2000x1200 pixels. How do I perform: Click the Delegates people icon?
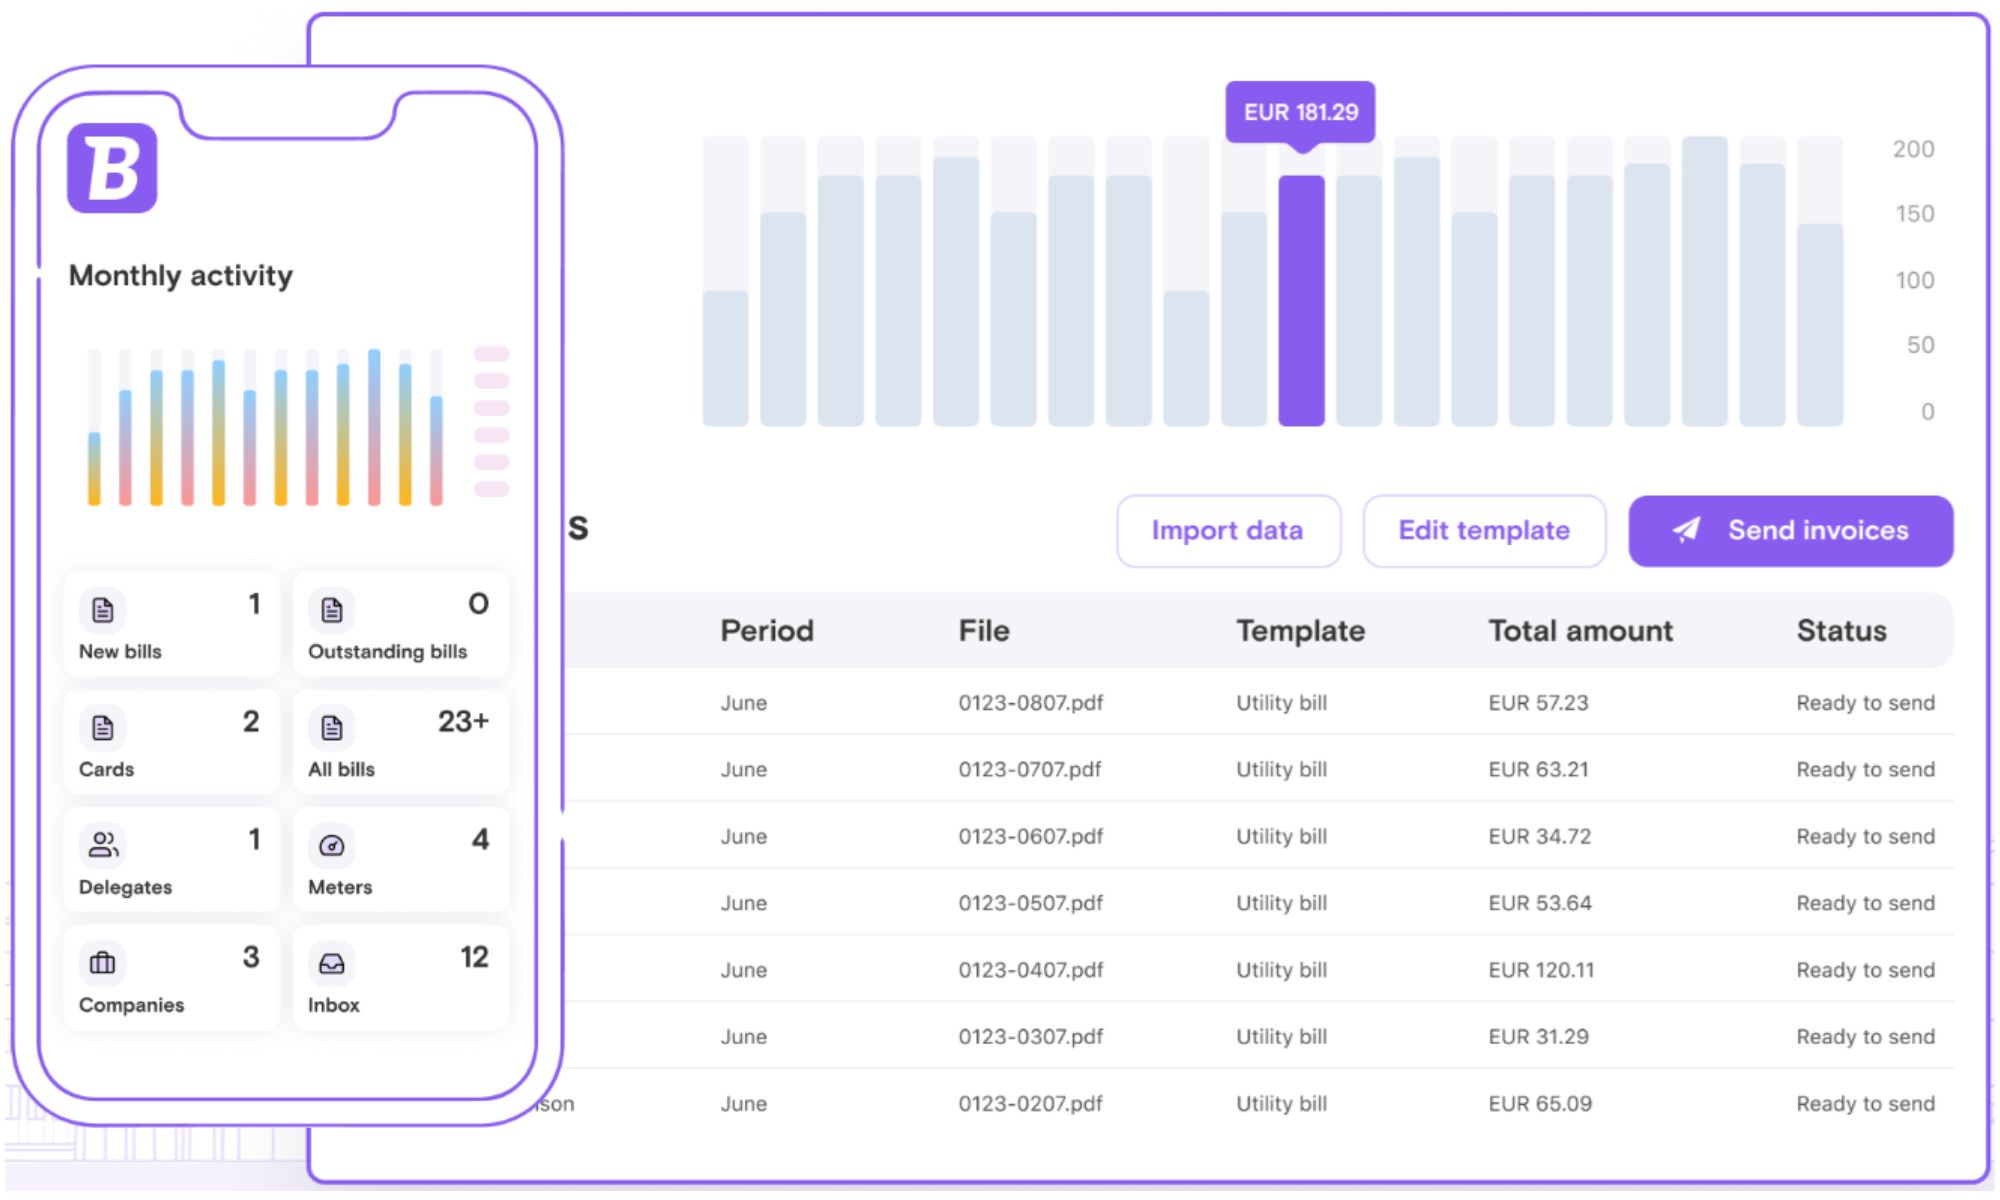pos(103,845)
